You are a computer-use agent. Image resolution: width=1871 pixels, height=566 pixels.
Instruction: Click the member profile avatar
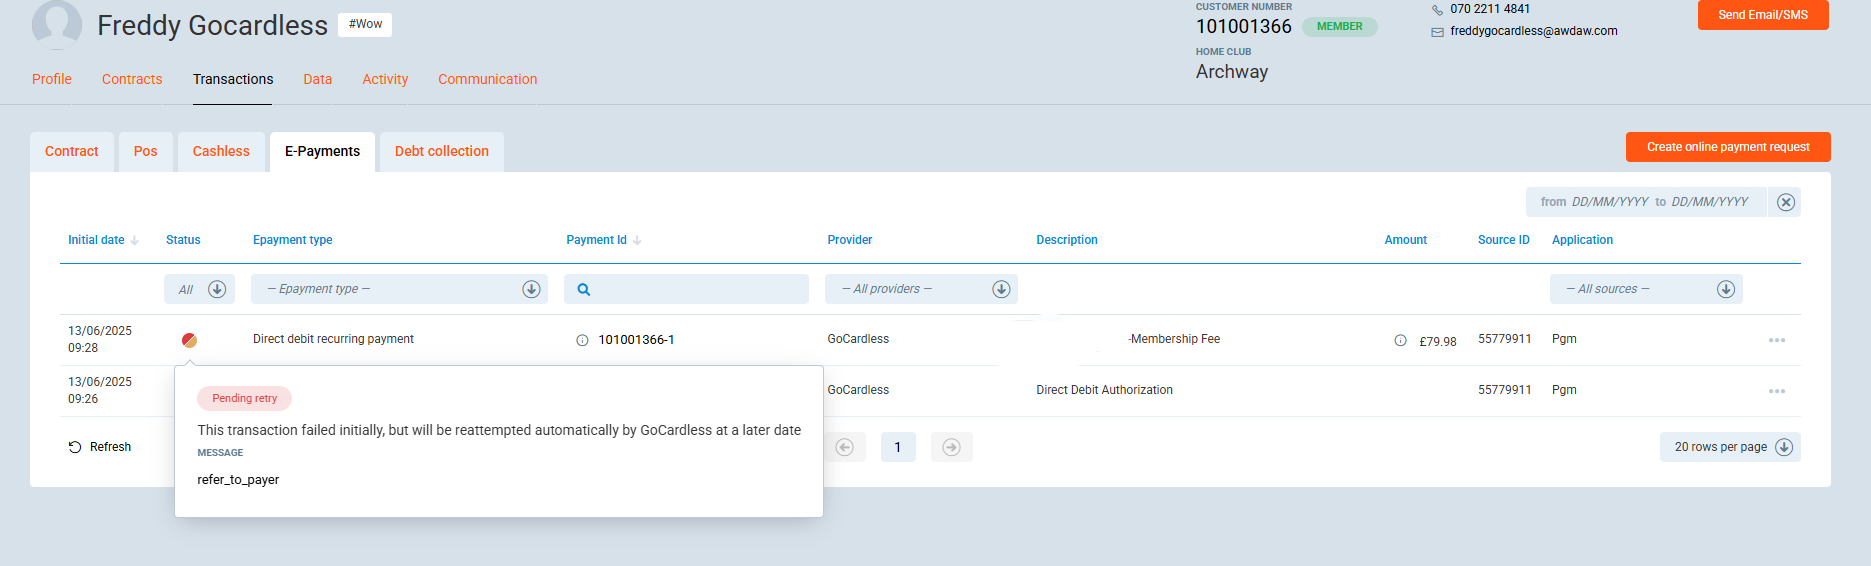click(x=57, y=24)
